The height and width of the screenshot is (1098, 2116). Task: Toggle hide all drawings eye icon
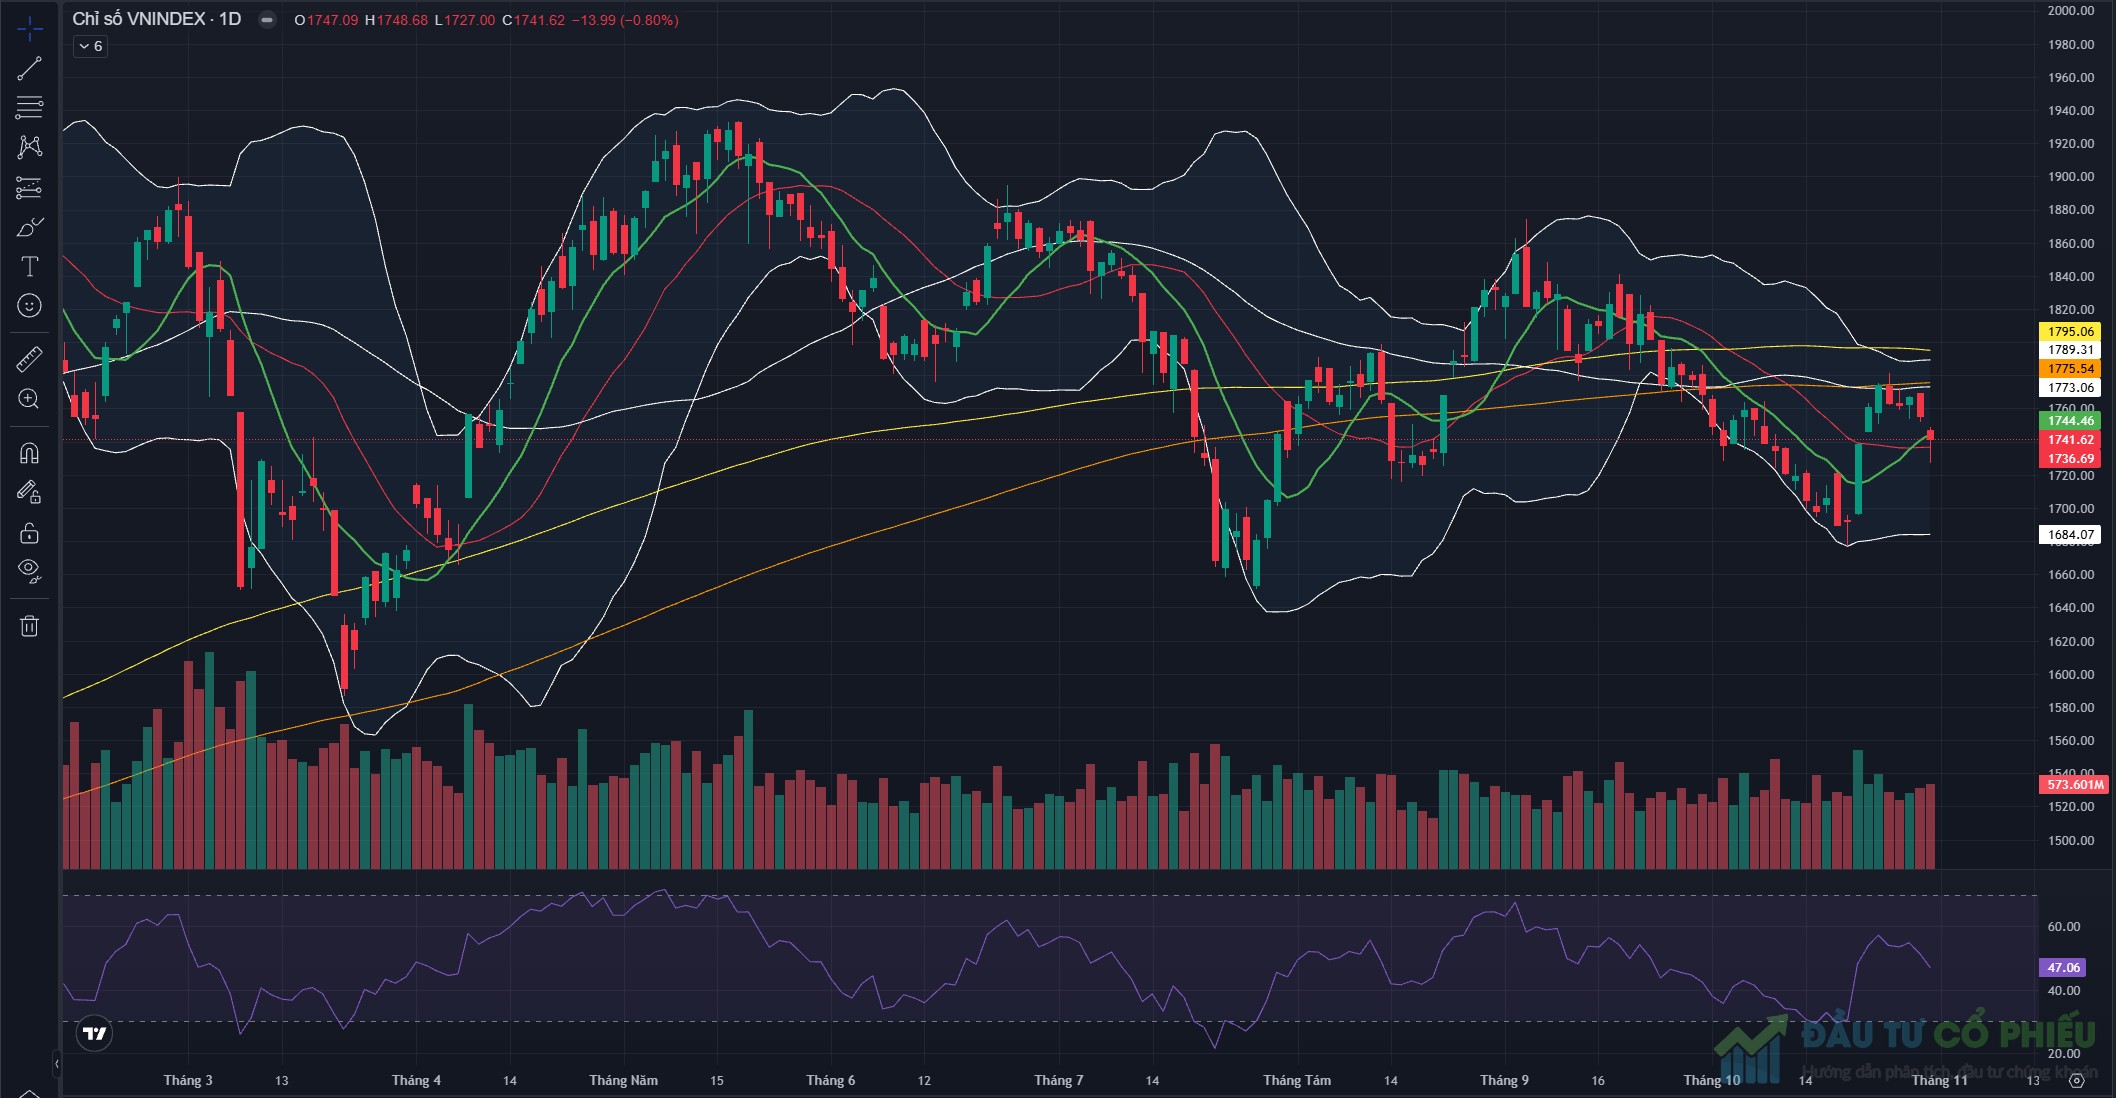[30, 571]
